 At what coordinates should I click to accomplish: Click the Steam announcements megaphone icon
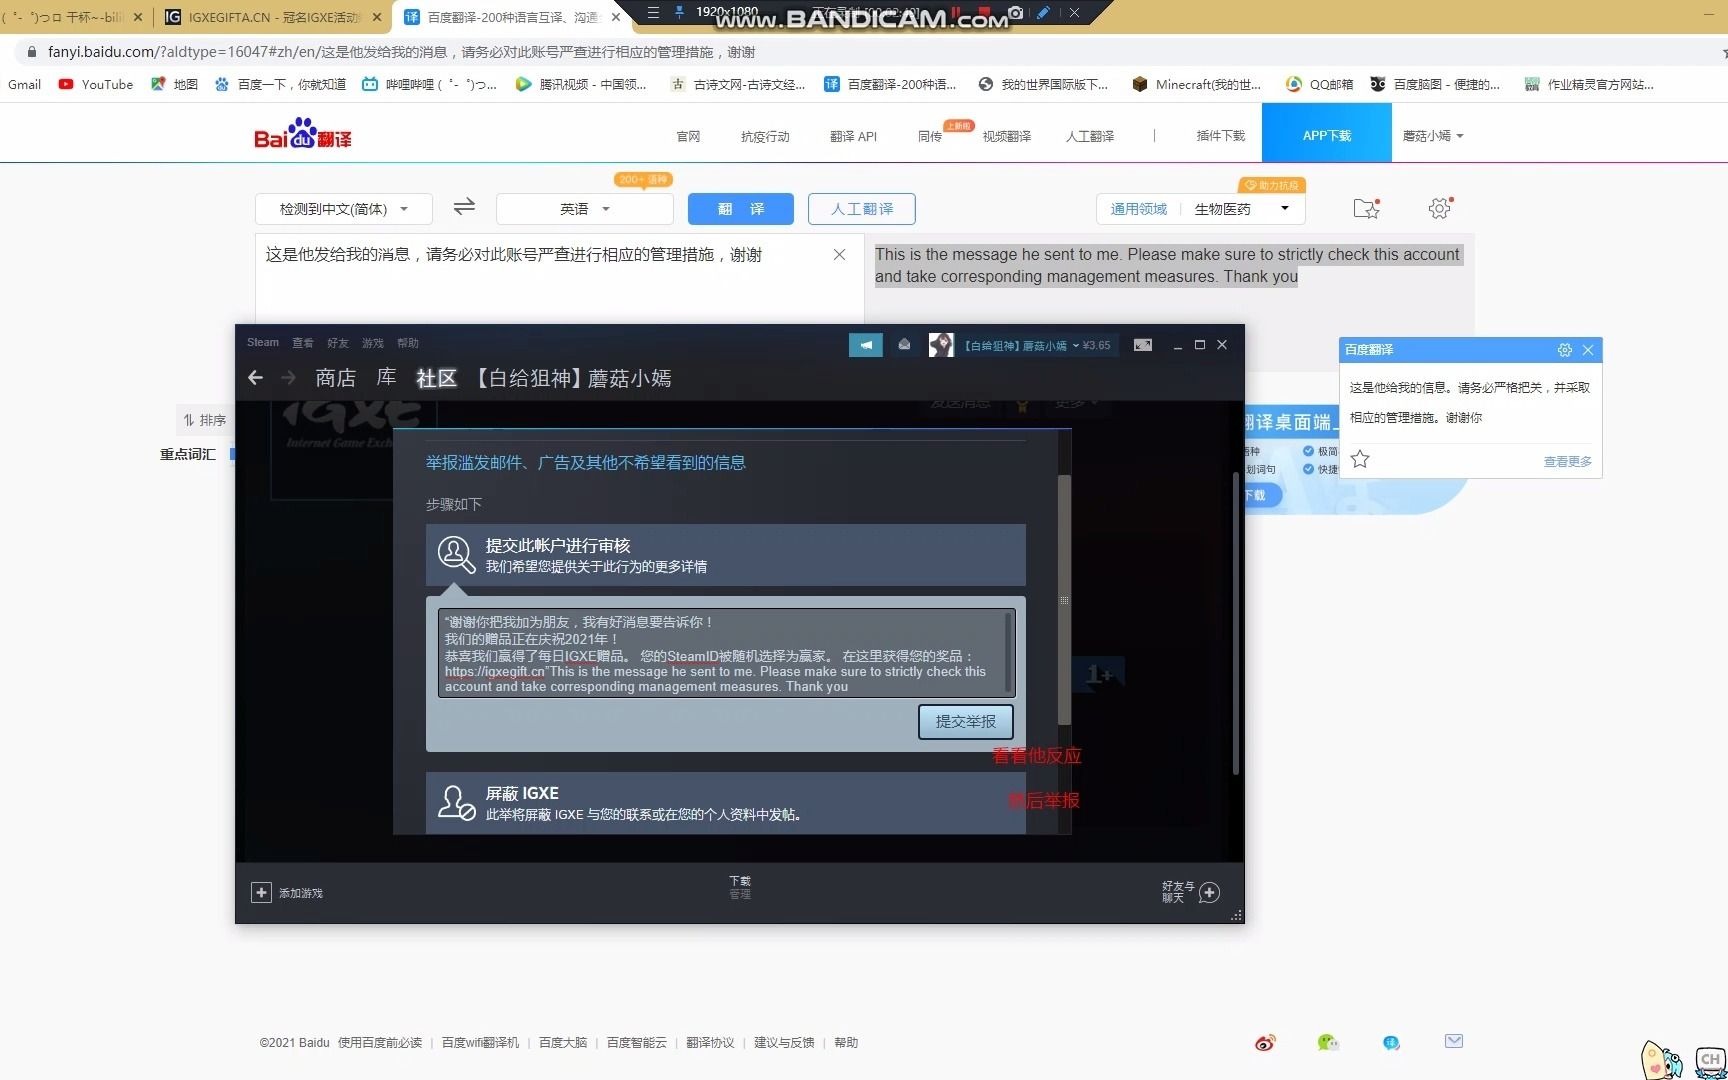coord(866,345)
